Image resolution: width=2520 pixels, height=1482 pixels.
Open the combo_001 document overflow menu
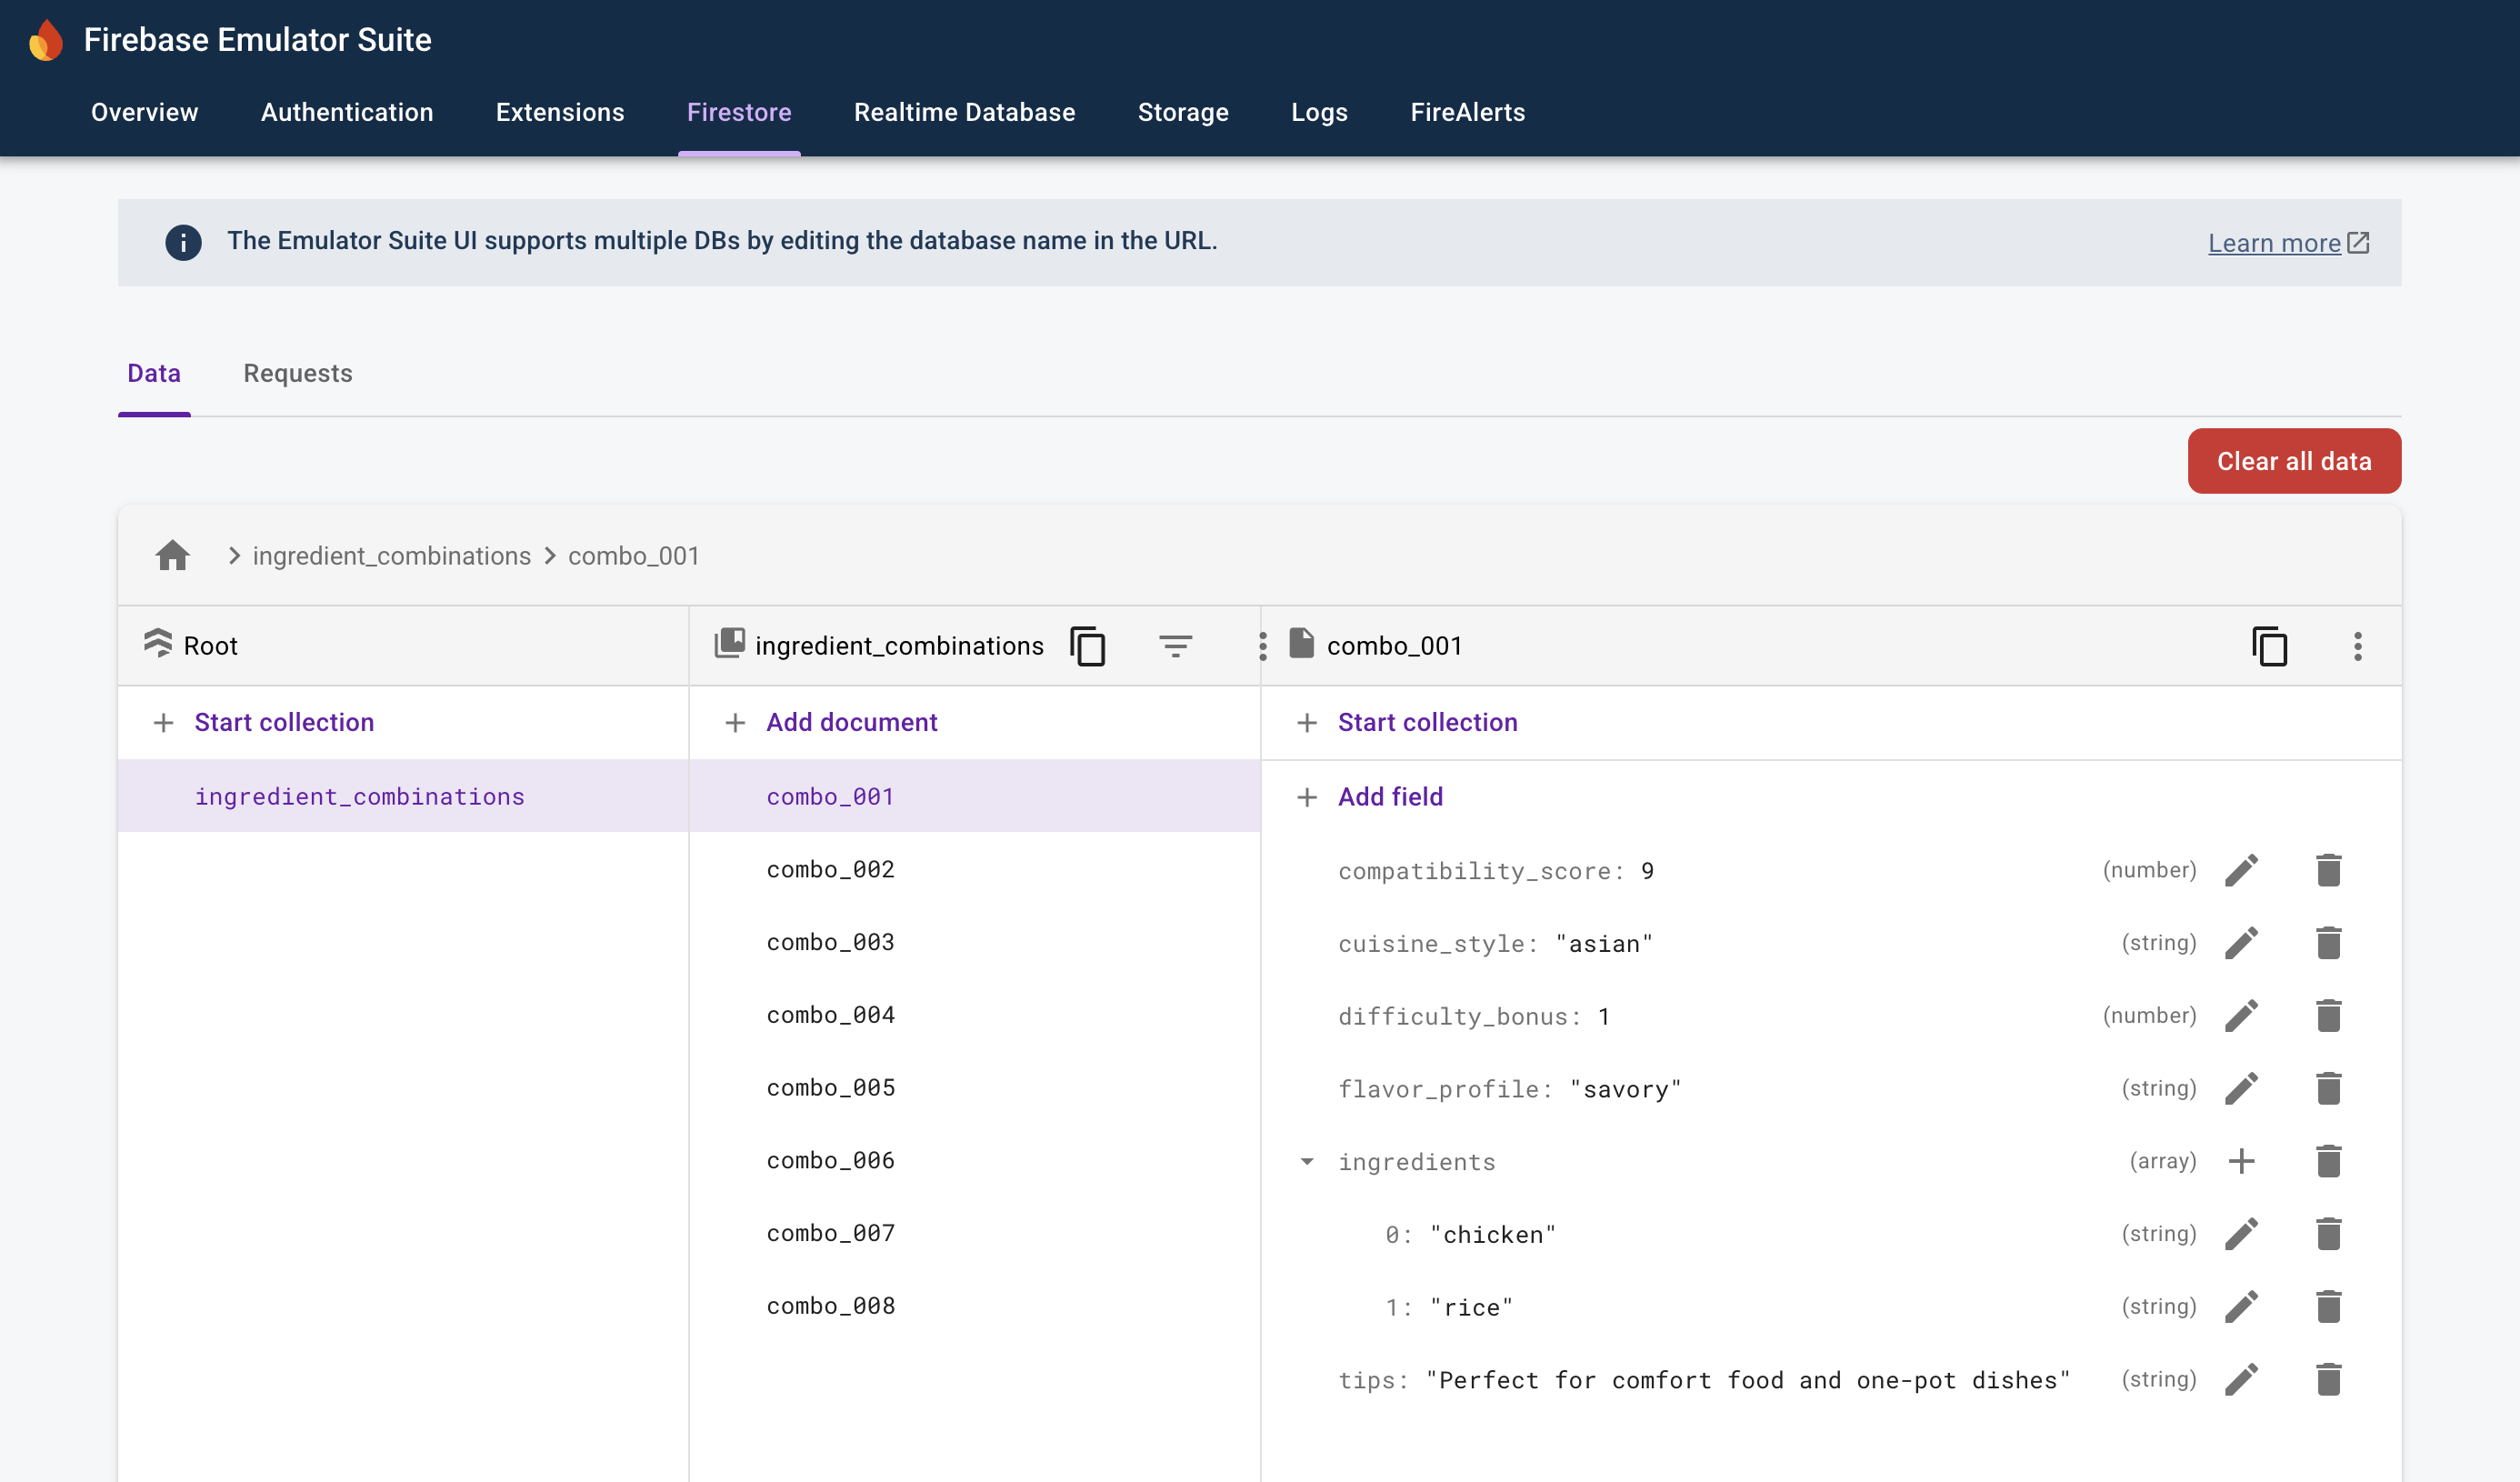2357,646
